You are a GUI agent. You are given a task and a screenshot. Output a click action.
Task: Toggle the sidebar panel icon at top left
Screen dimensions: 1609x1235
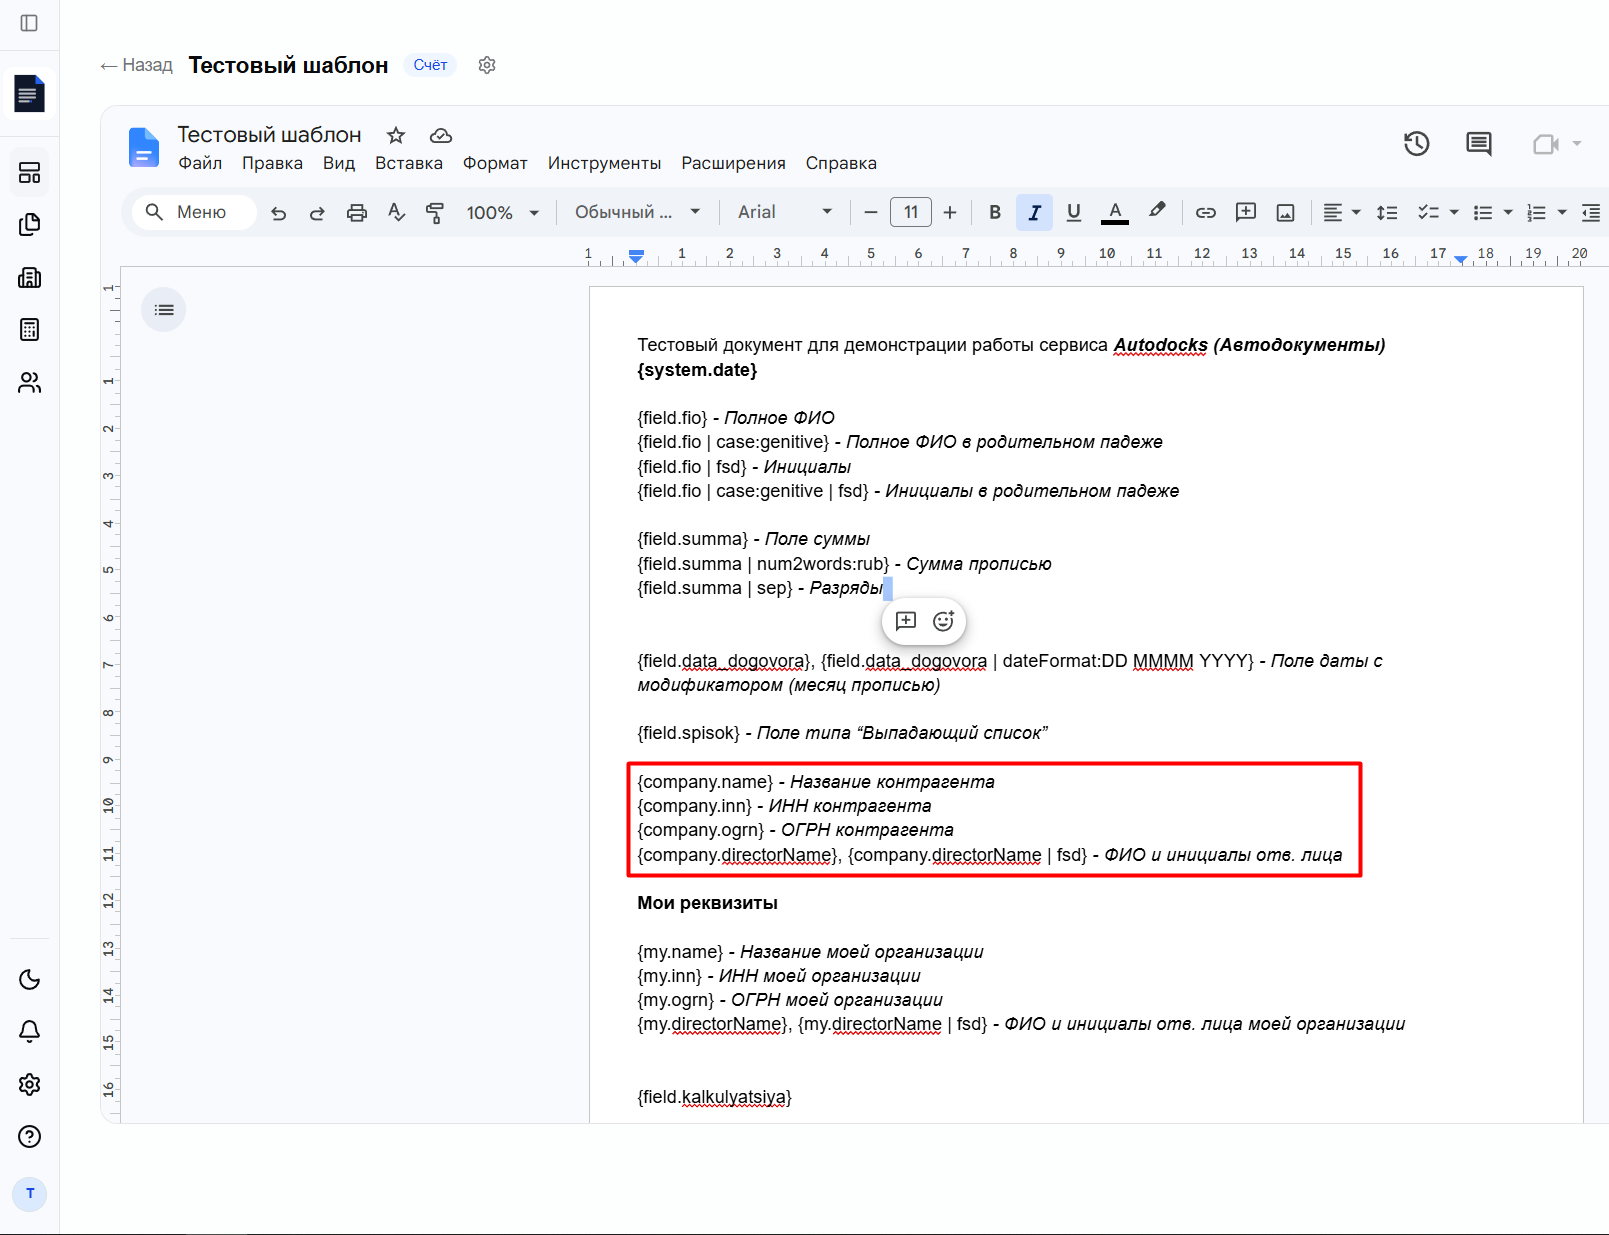click(x=29, y=23)
